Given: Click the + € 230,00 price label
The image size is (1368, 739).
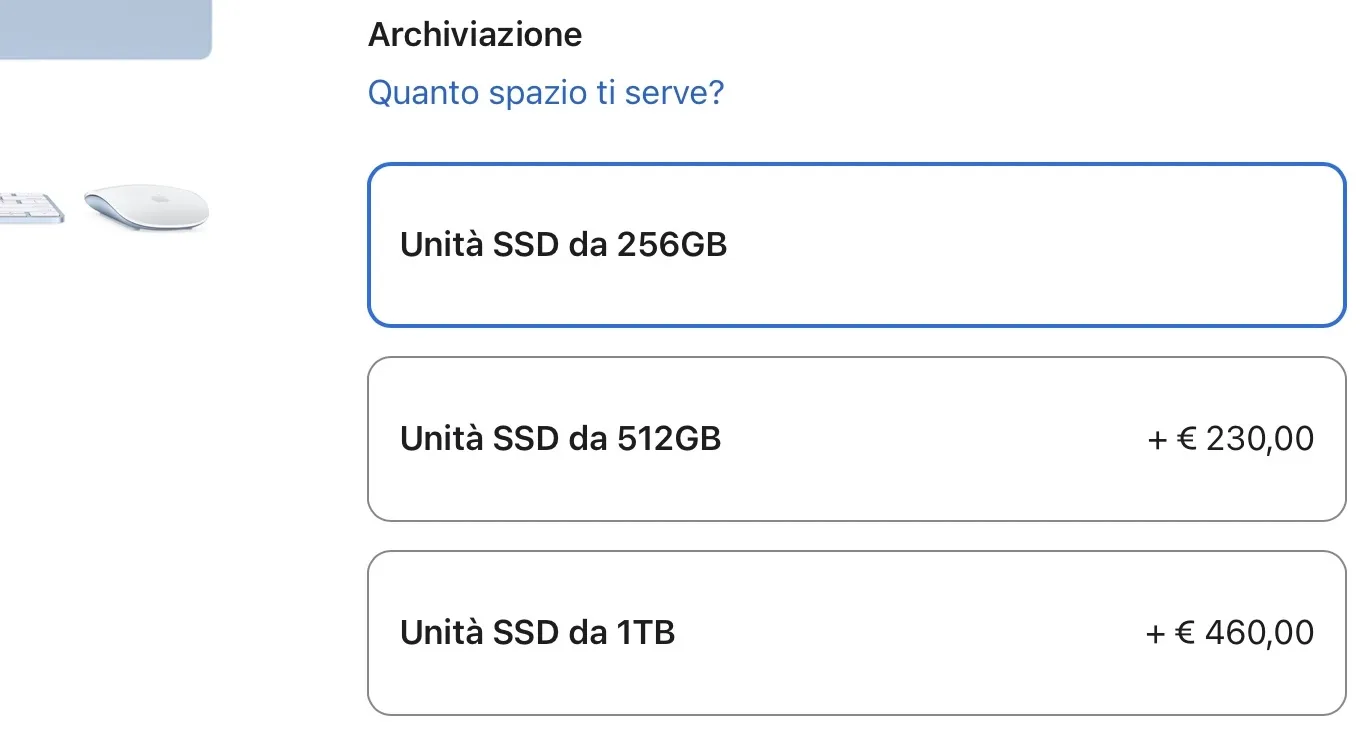Looking at the screenshot, I should [x=1231, y=437].
